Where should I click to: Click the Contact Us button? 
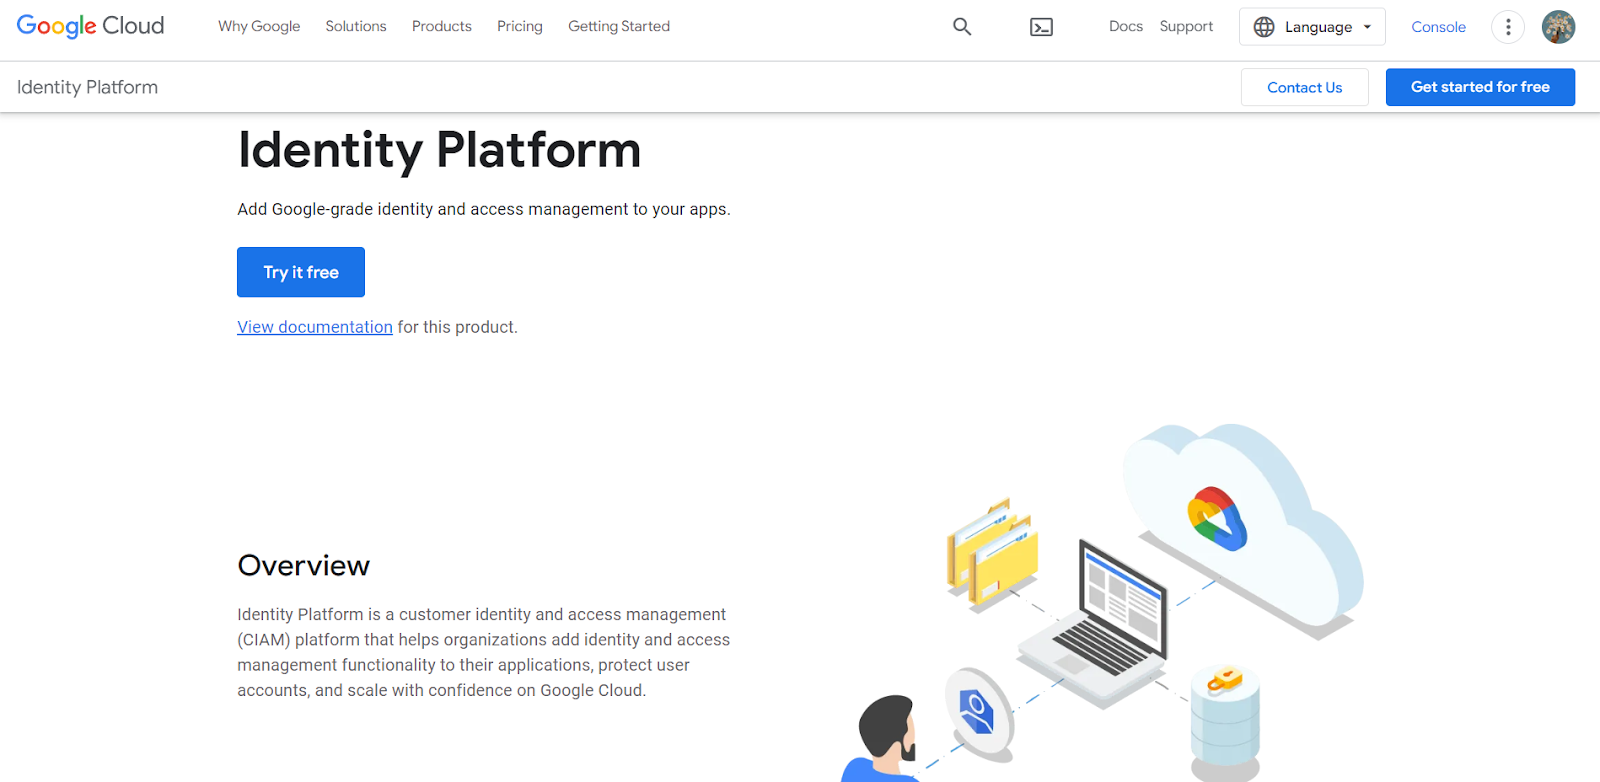pyautogui.click(x=1305, y=87)
